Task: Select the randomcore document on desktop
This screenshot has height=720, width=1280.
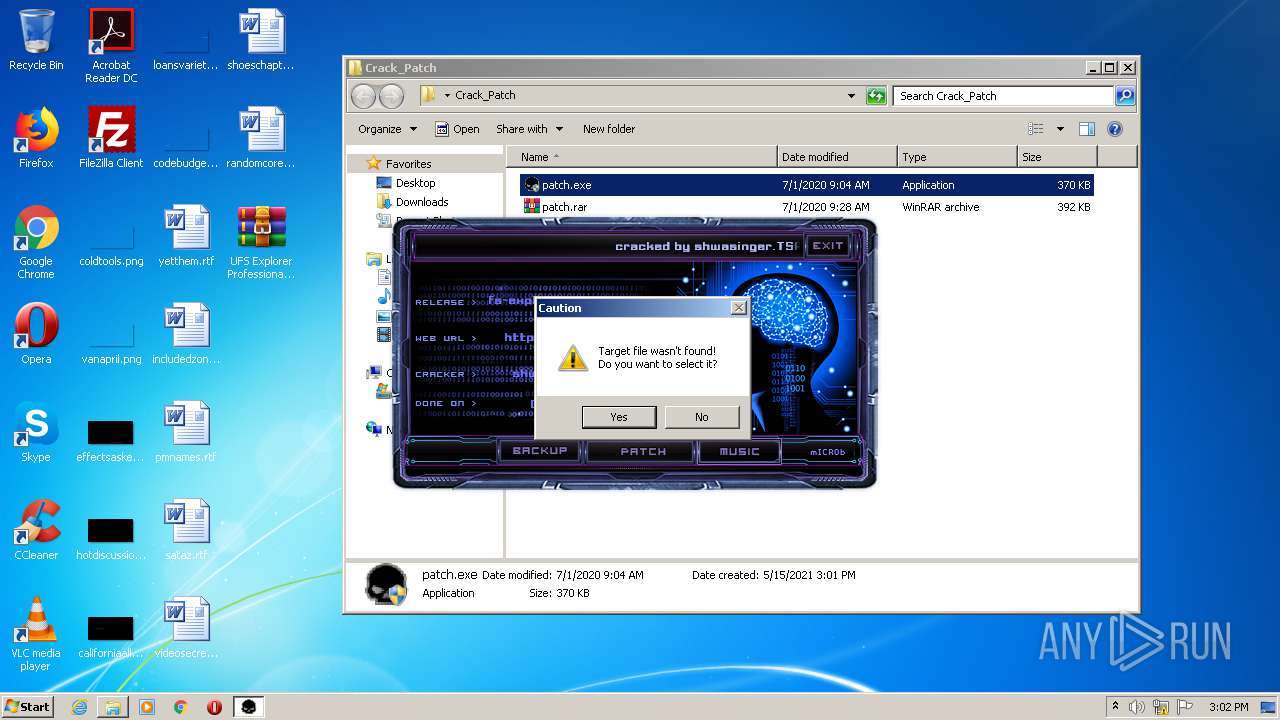Action: coord(261,138)
